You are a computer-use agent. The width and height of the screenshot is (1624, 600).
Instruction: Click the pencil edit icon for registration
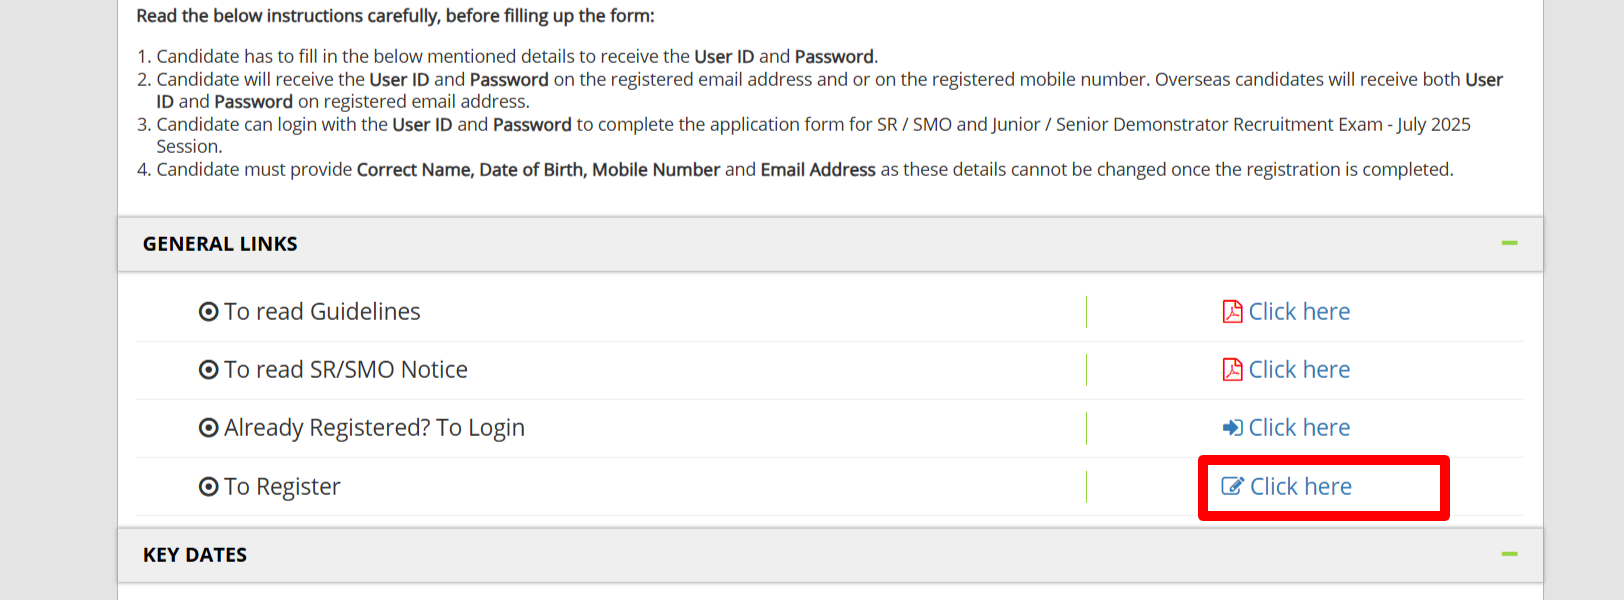pos(1233,486)
